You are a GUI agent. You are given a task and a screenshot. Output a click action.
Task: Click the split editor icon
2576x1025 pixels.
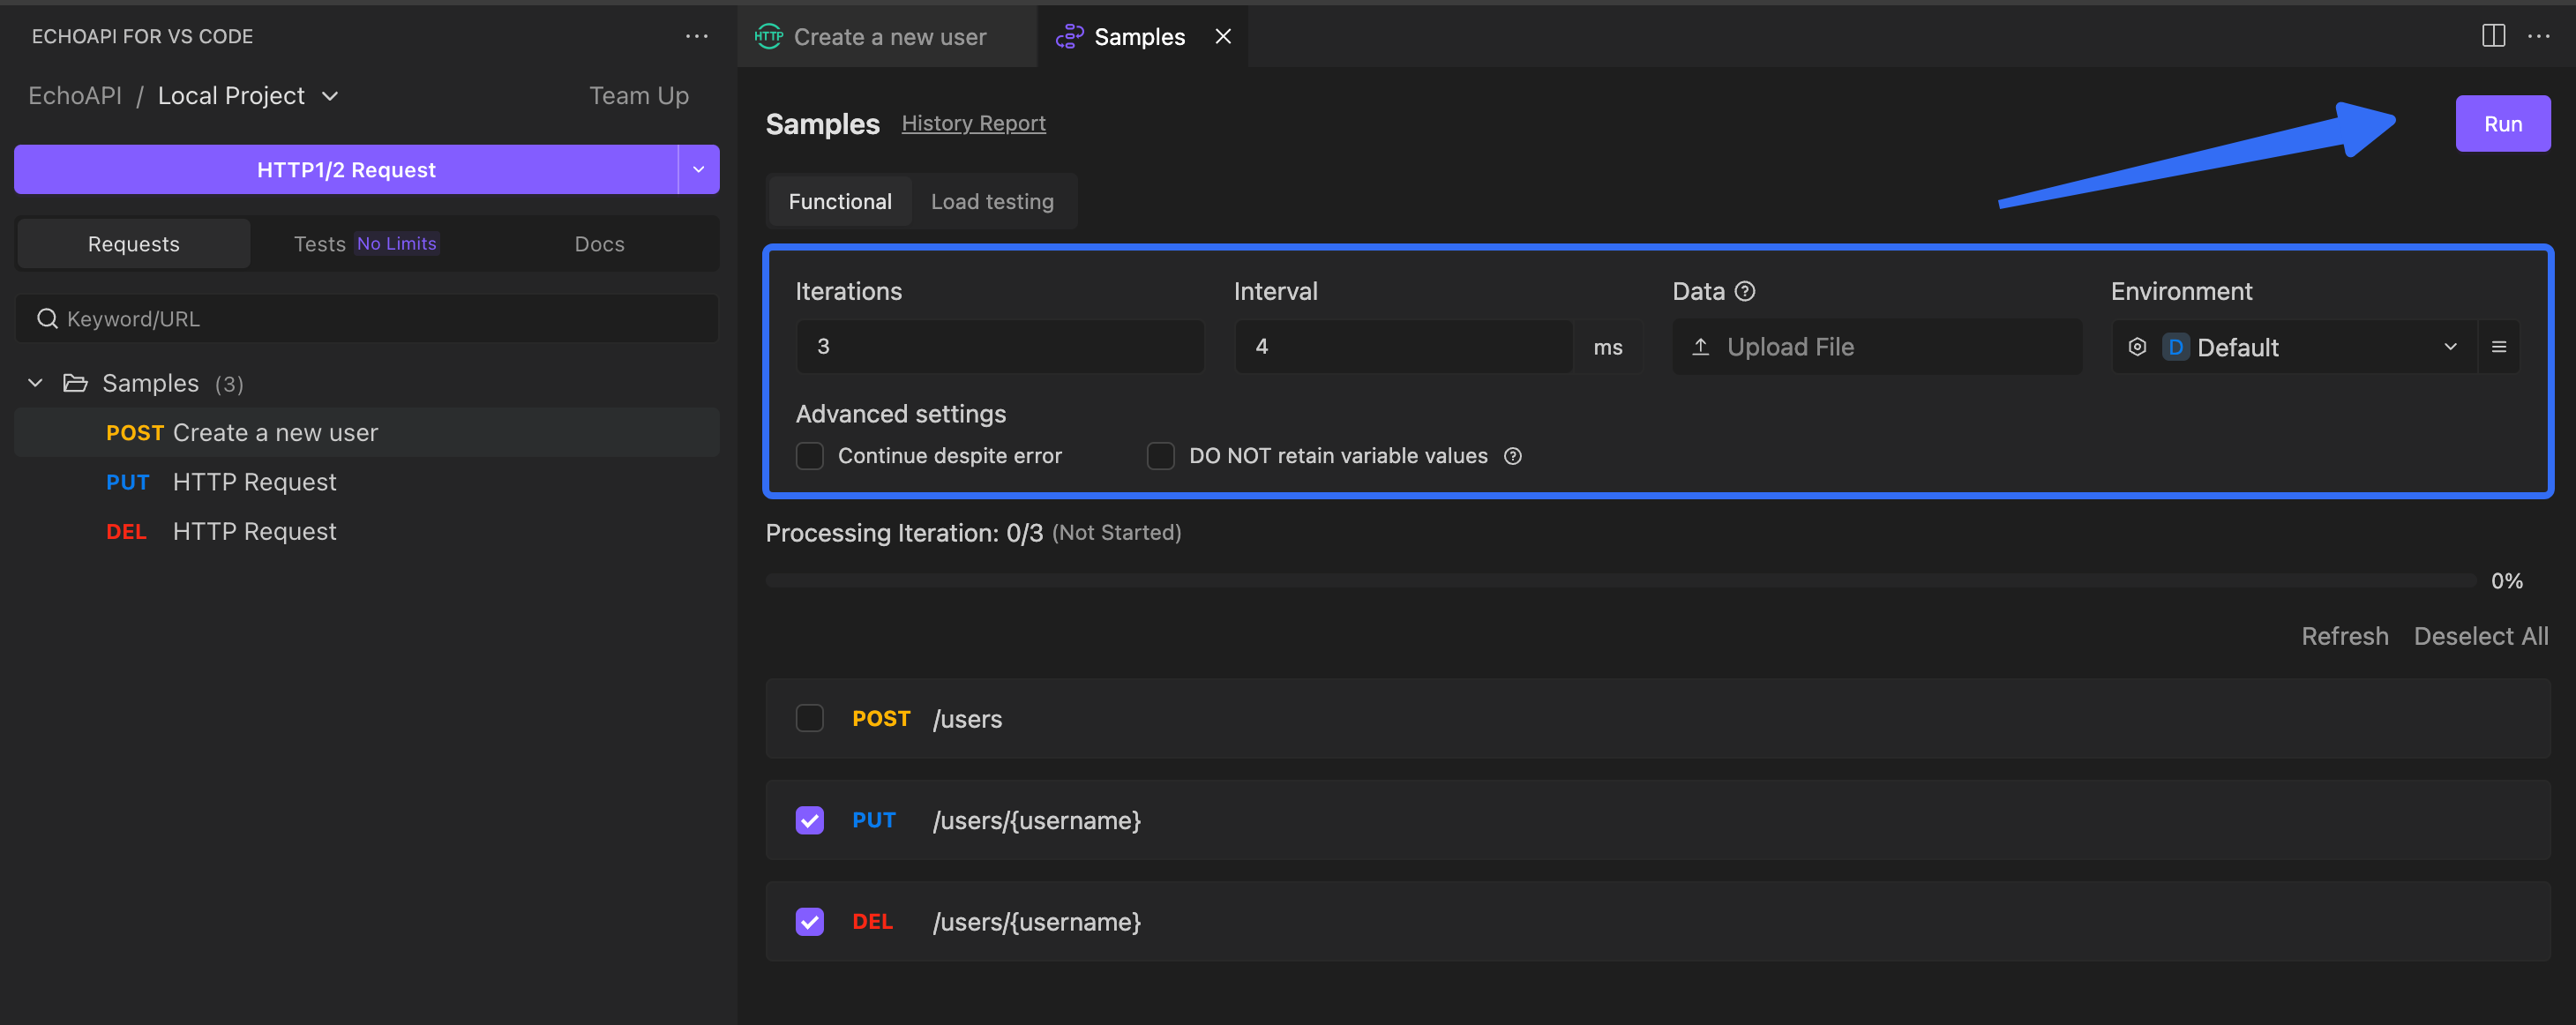coord(2493,36)
